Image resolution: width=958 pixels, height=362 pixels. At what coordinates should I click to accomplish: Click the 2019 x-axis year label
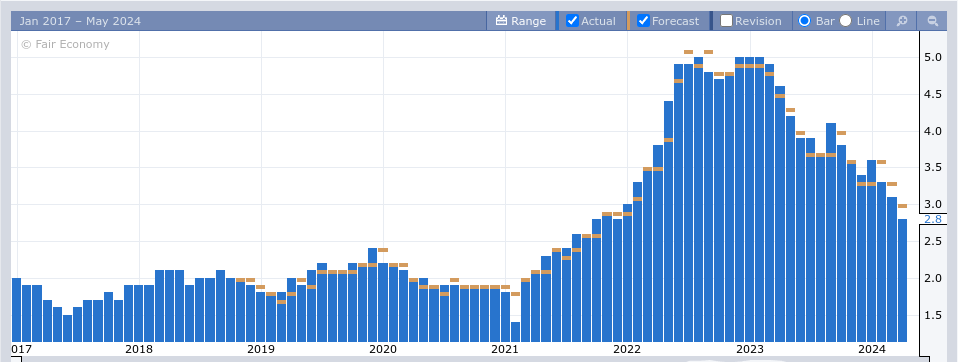tap(261, 349)
